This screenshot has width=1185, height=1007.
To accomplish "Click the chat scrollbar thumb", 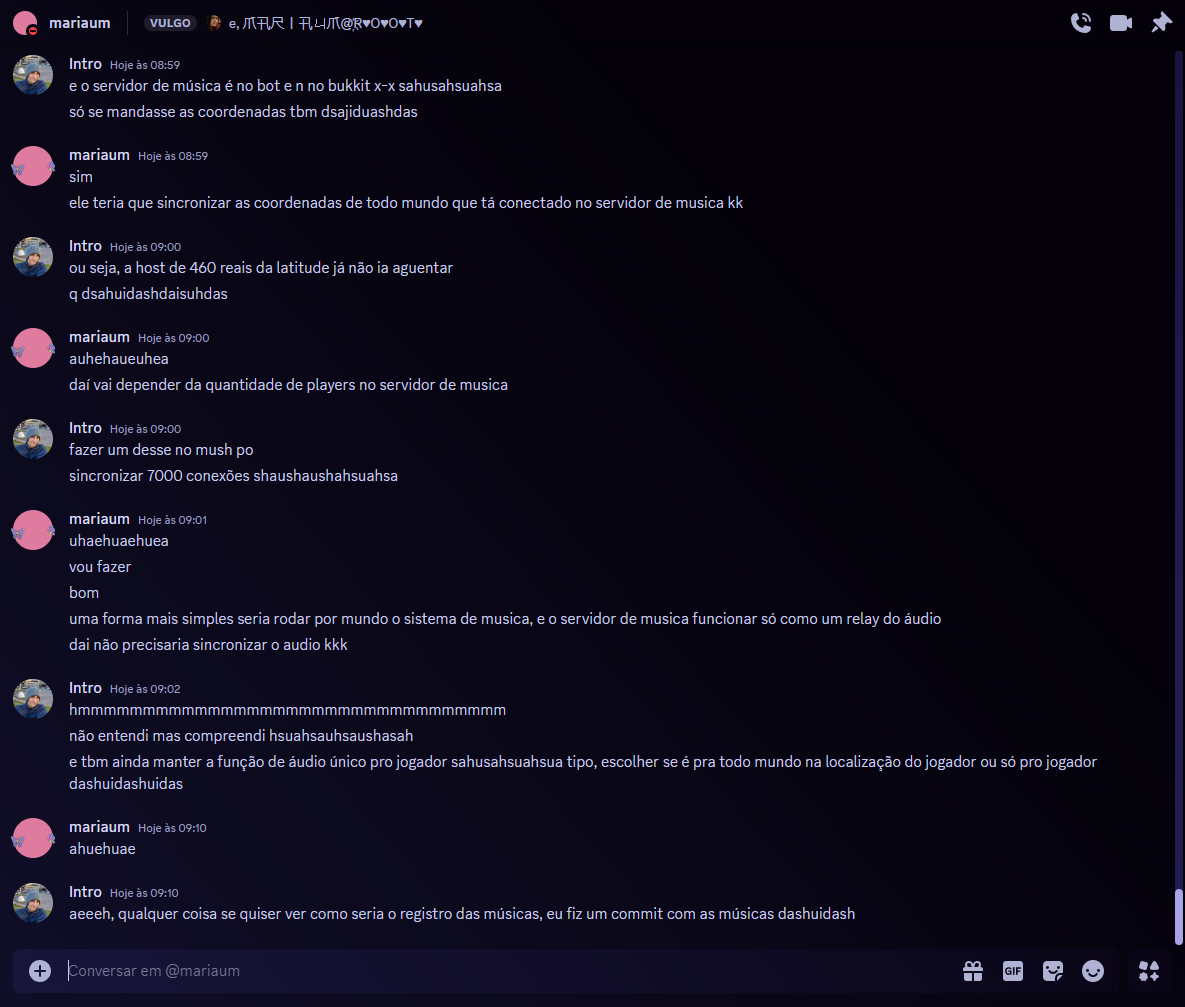I will click(1177, 917).
